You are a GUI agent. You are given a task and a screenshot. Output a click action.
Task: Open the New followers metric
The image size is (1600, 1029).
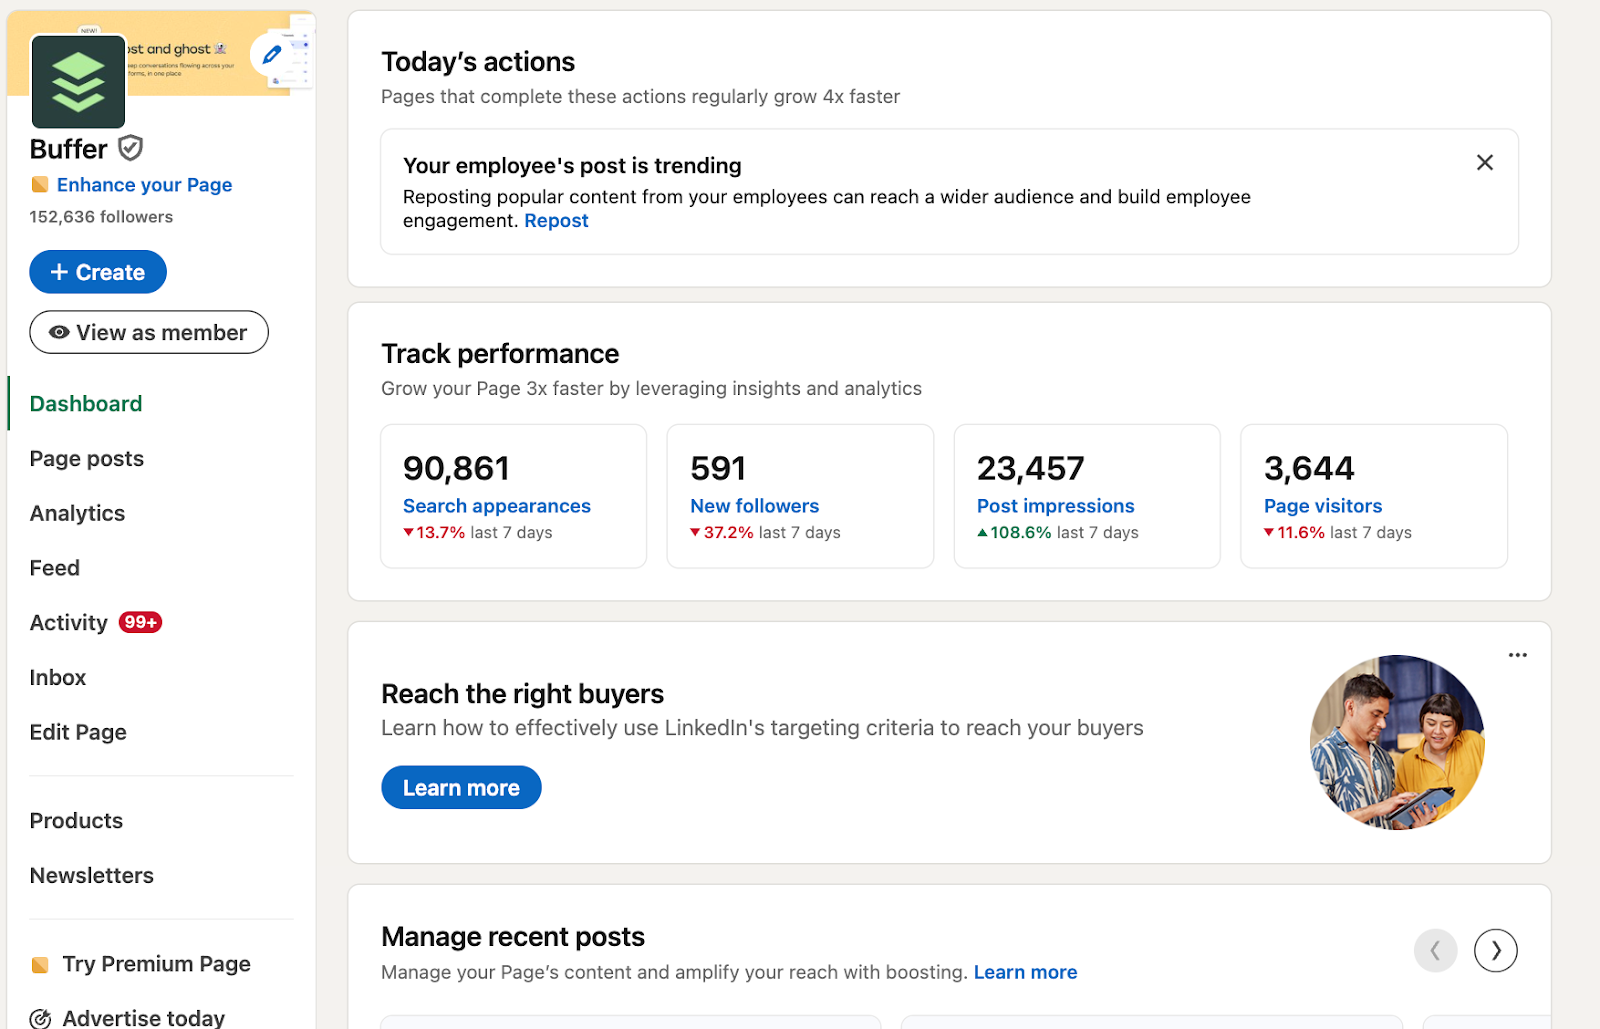pyautogui.click(x=754, y=506)
